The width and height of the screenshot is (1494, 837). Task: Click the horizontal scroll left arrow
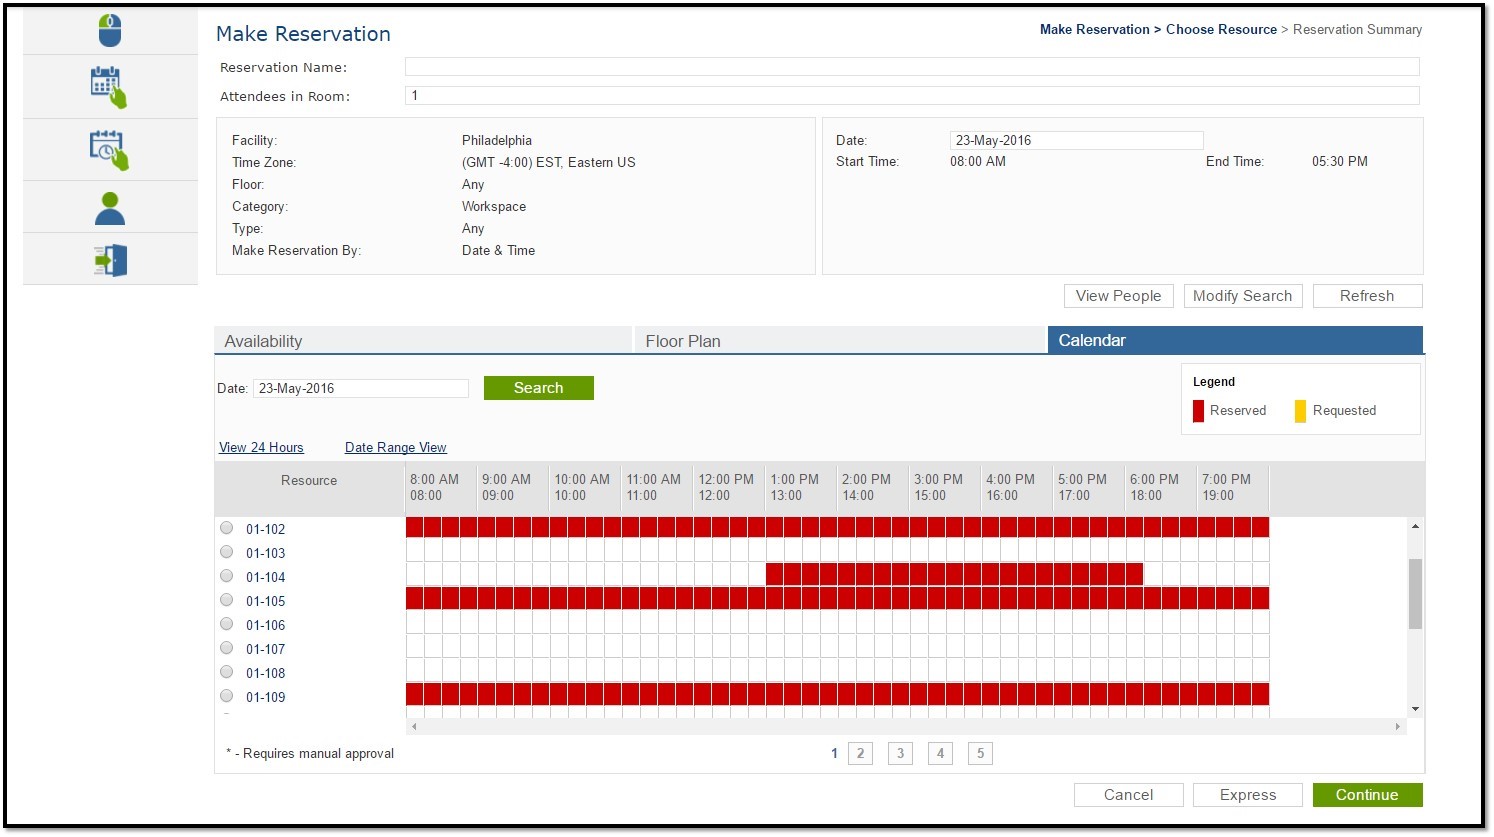coord(414,727)
